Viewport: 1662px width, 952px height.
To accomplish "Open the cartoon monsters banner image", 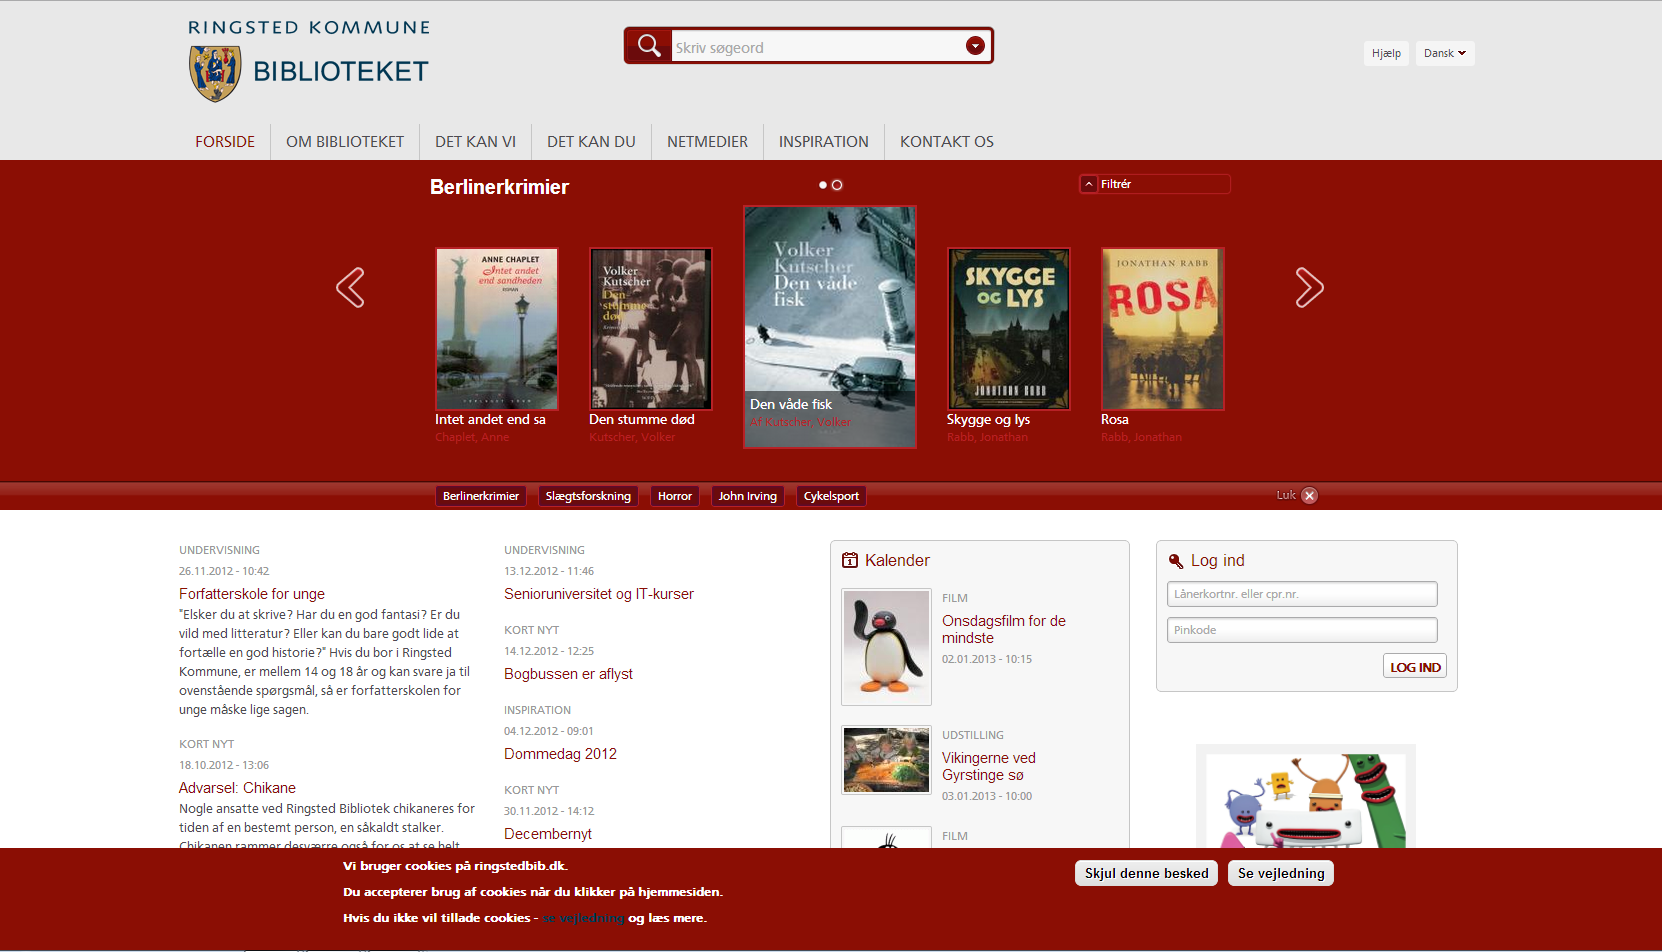I will click(x=1306, y=798).
